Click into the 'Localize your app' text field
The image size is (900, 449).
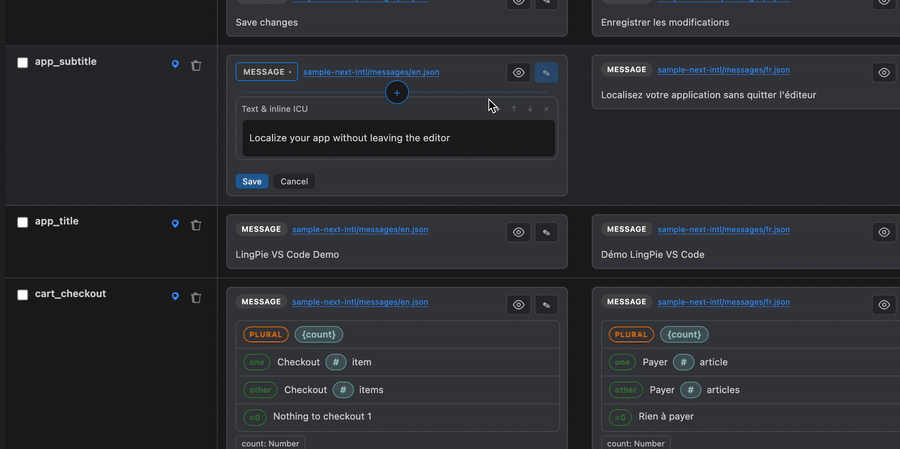[398, 138]
